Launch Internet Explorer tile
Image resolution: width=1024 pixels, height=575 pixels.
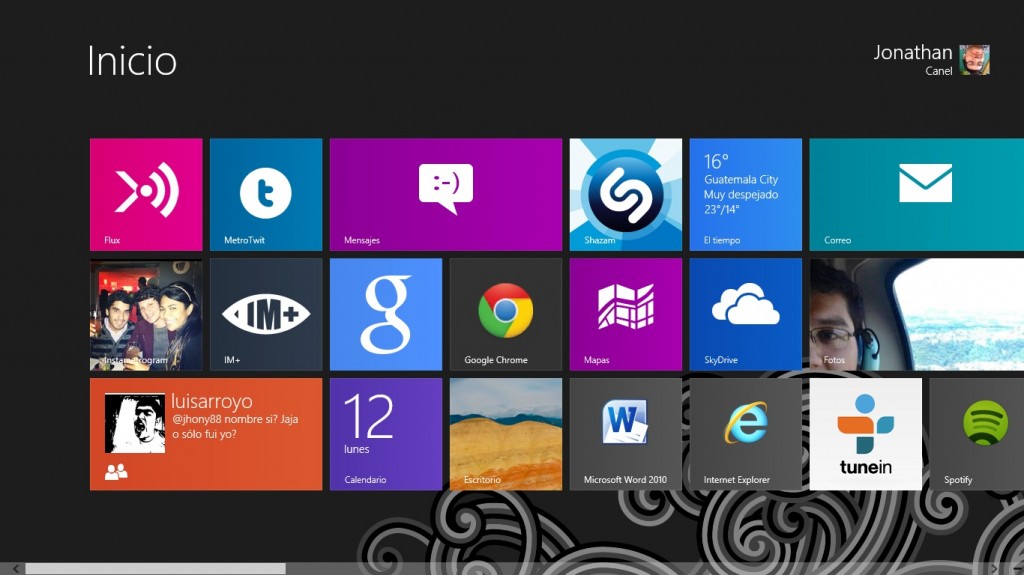click(x=745, y=434)
